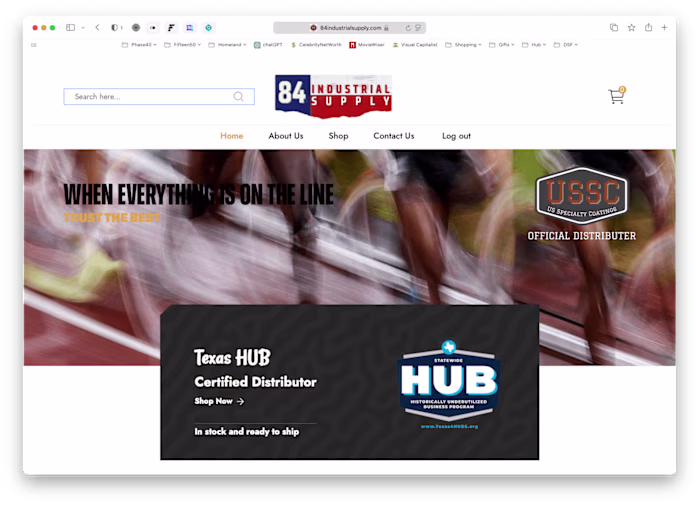Click the USSC US Specialty Coatings badge
700x506 pixels.
point(582,196)
